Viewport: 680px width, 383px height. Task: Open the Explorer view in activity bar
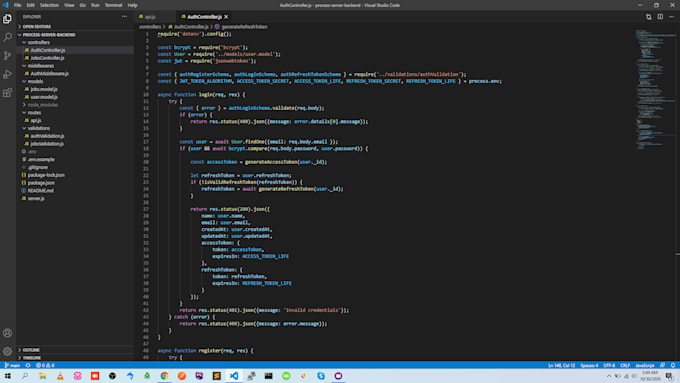[x=7, y=19]
